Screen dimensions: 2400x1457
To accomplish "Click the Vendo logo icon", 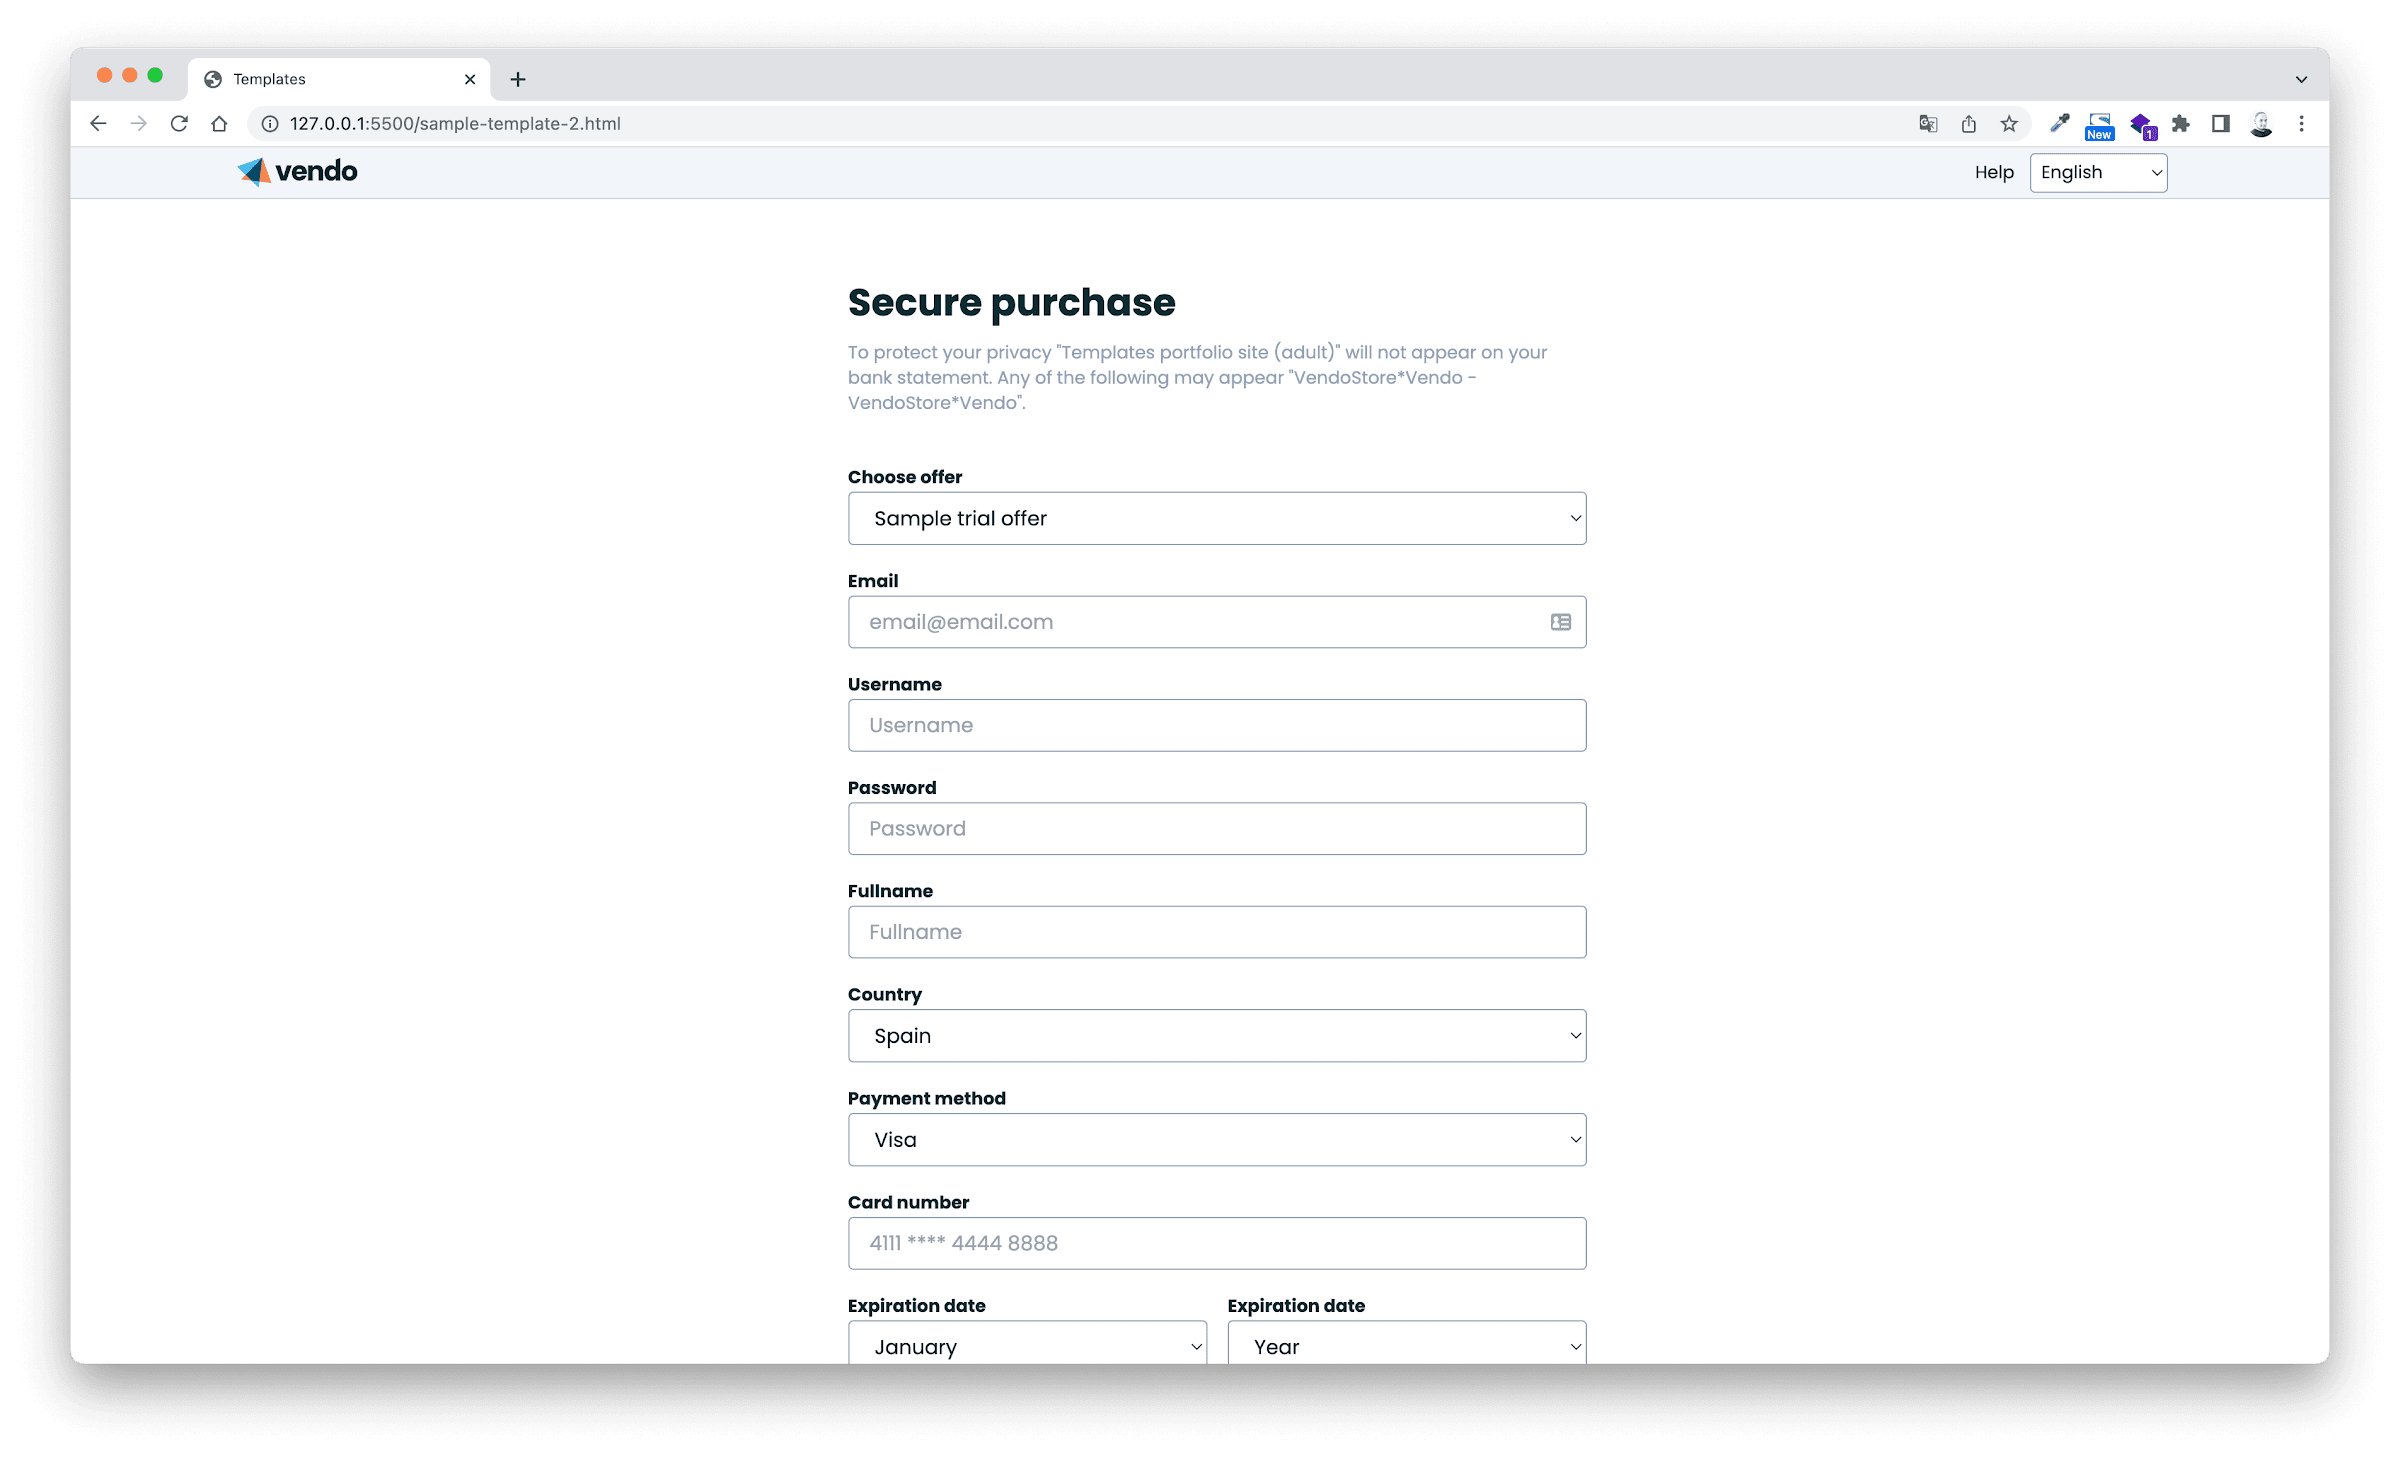I will pos(252,170).
